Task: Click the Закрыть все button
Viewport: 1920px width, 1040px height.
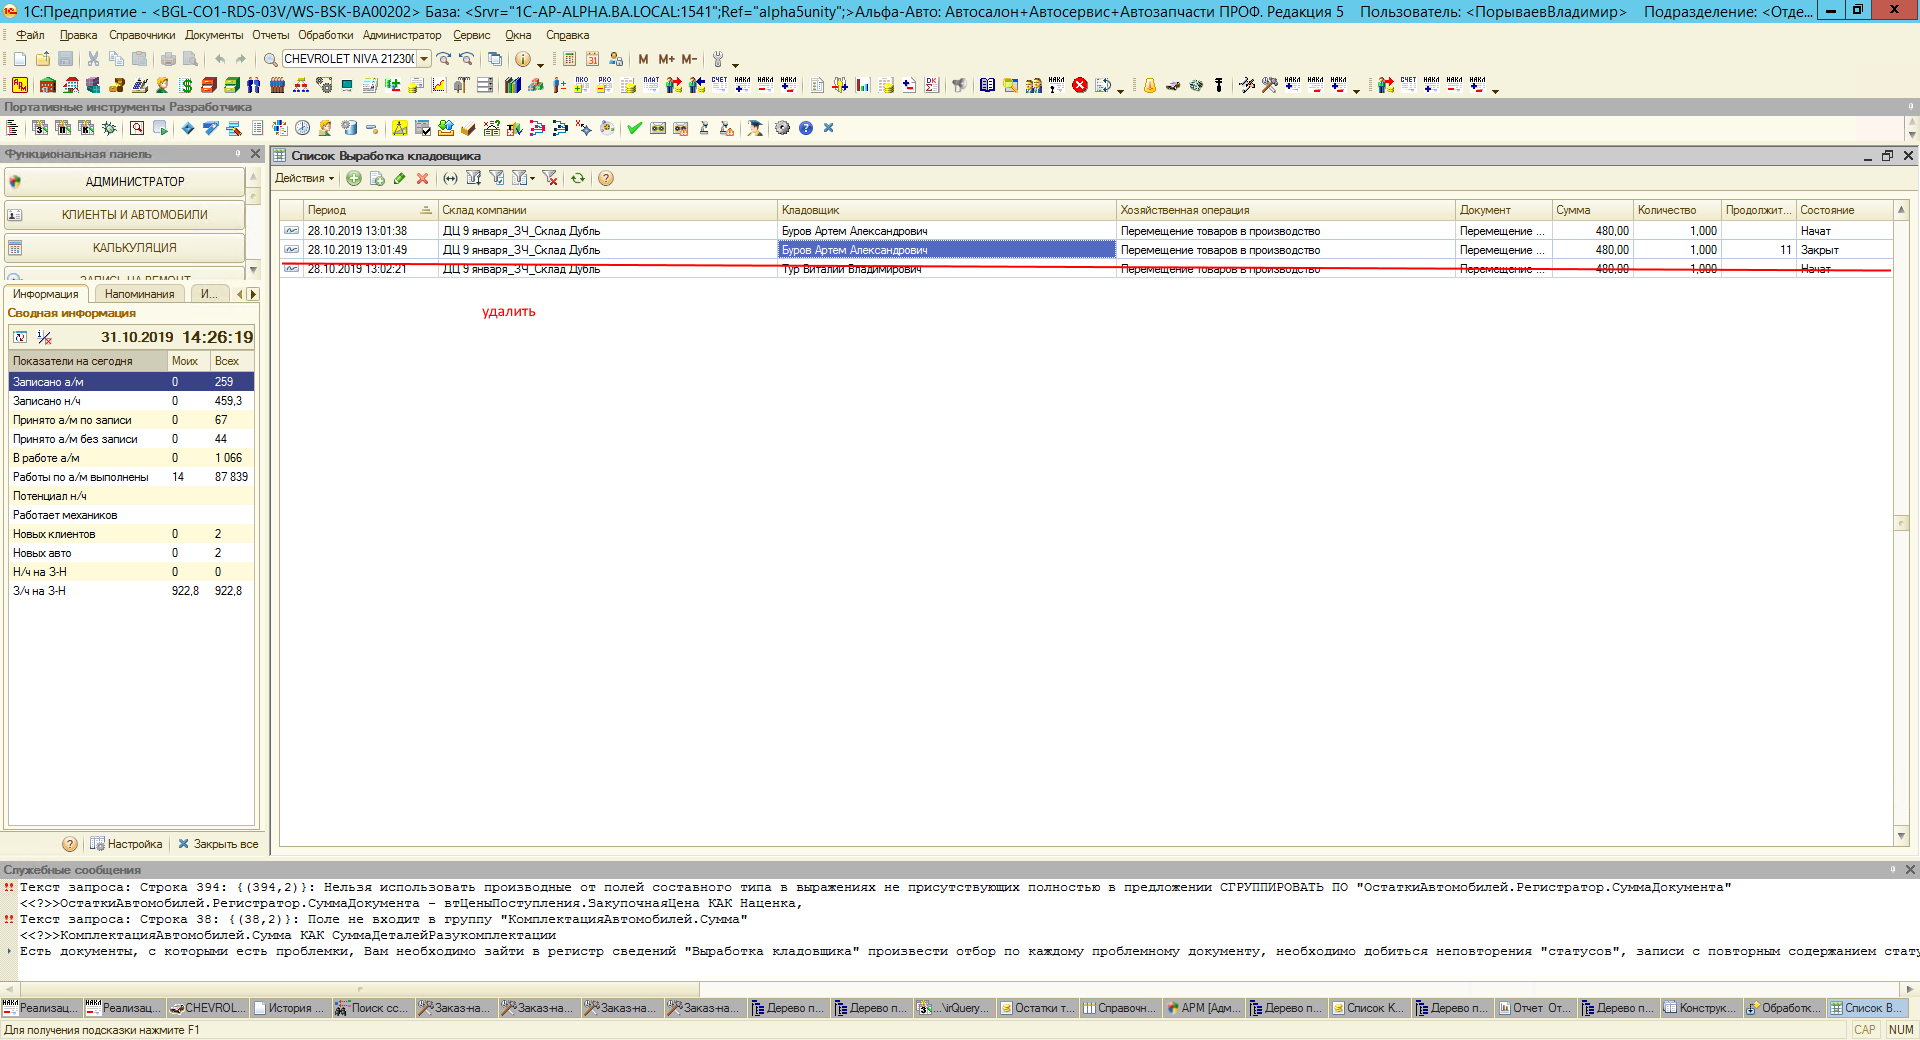Action: (x=218, y=844)
